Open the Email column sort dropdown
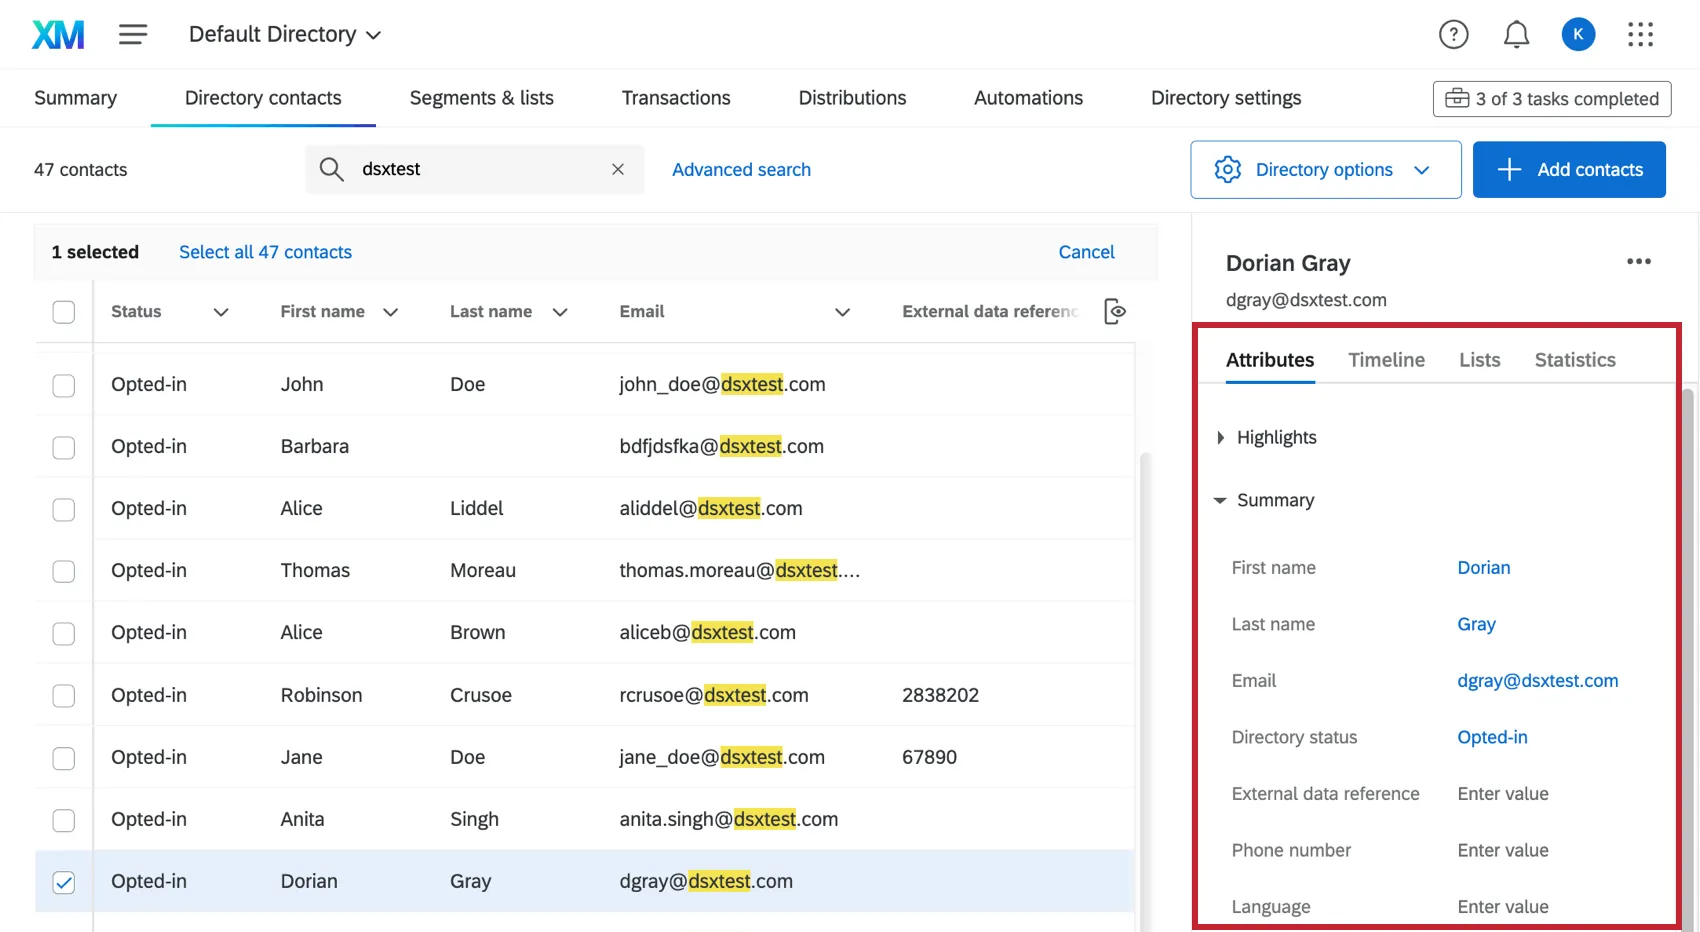The image size is (1700, 932). pos(842,311)
